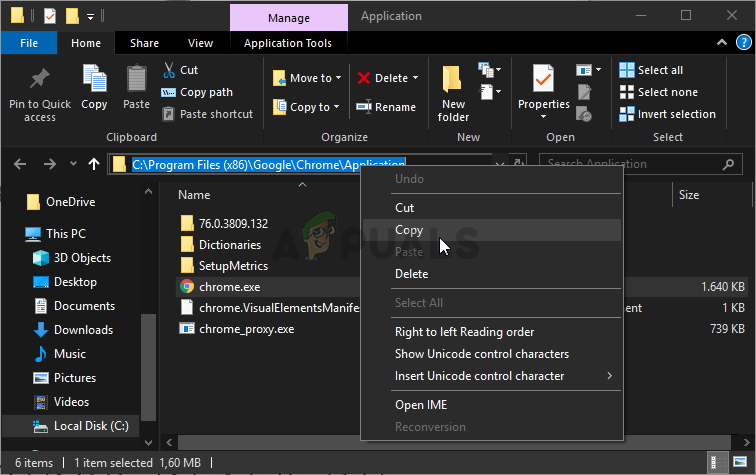Go forward with the right arrow
Viewport: 756px width, 475px height.
(50, 164)
